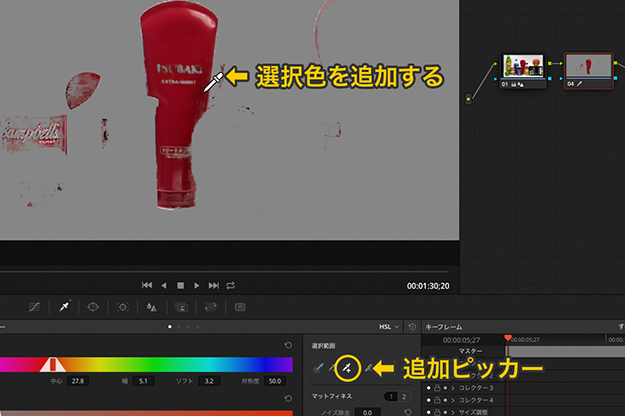The height and width of the screenshot is (416, 625).
Task: Reset the hue qualifier with the reset icon
Action: pyautogui.click(x=288, y=345)
